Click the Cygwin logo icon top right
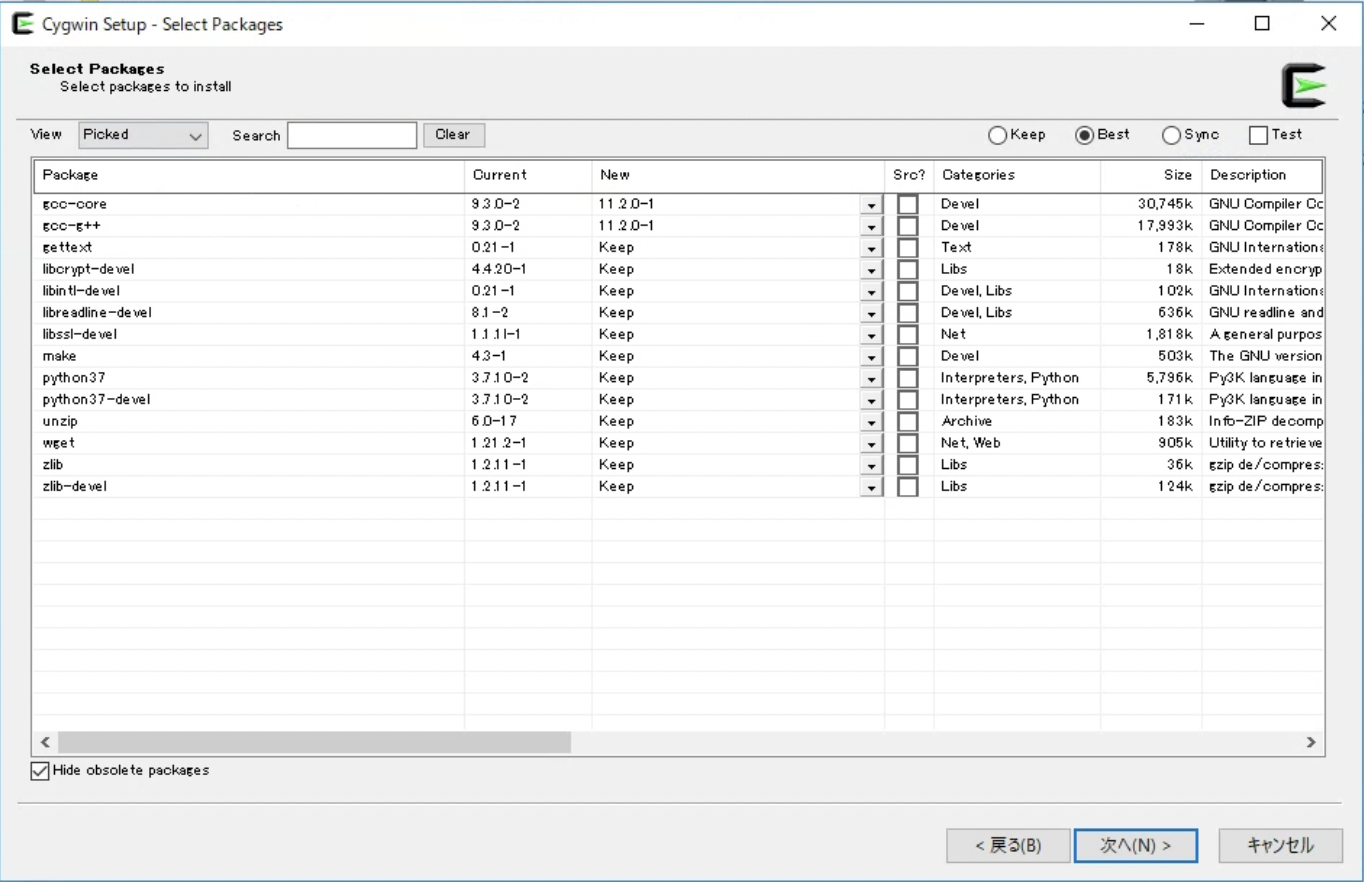 [1303, 85]
